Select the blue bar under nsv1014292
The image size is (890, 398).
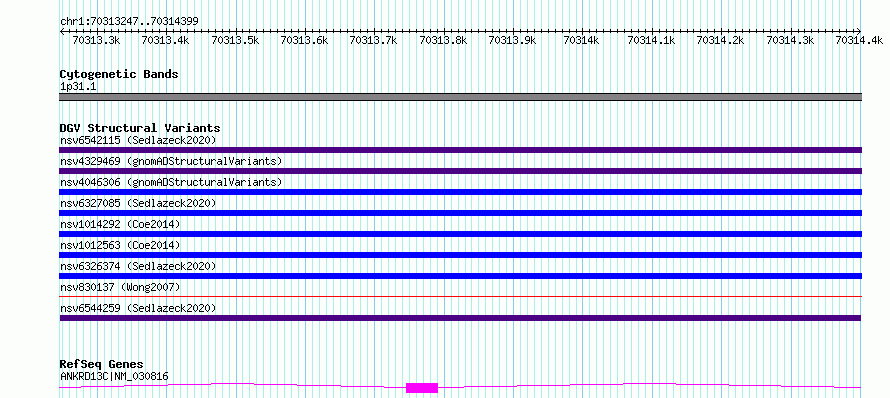(460, 234)
